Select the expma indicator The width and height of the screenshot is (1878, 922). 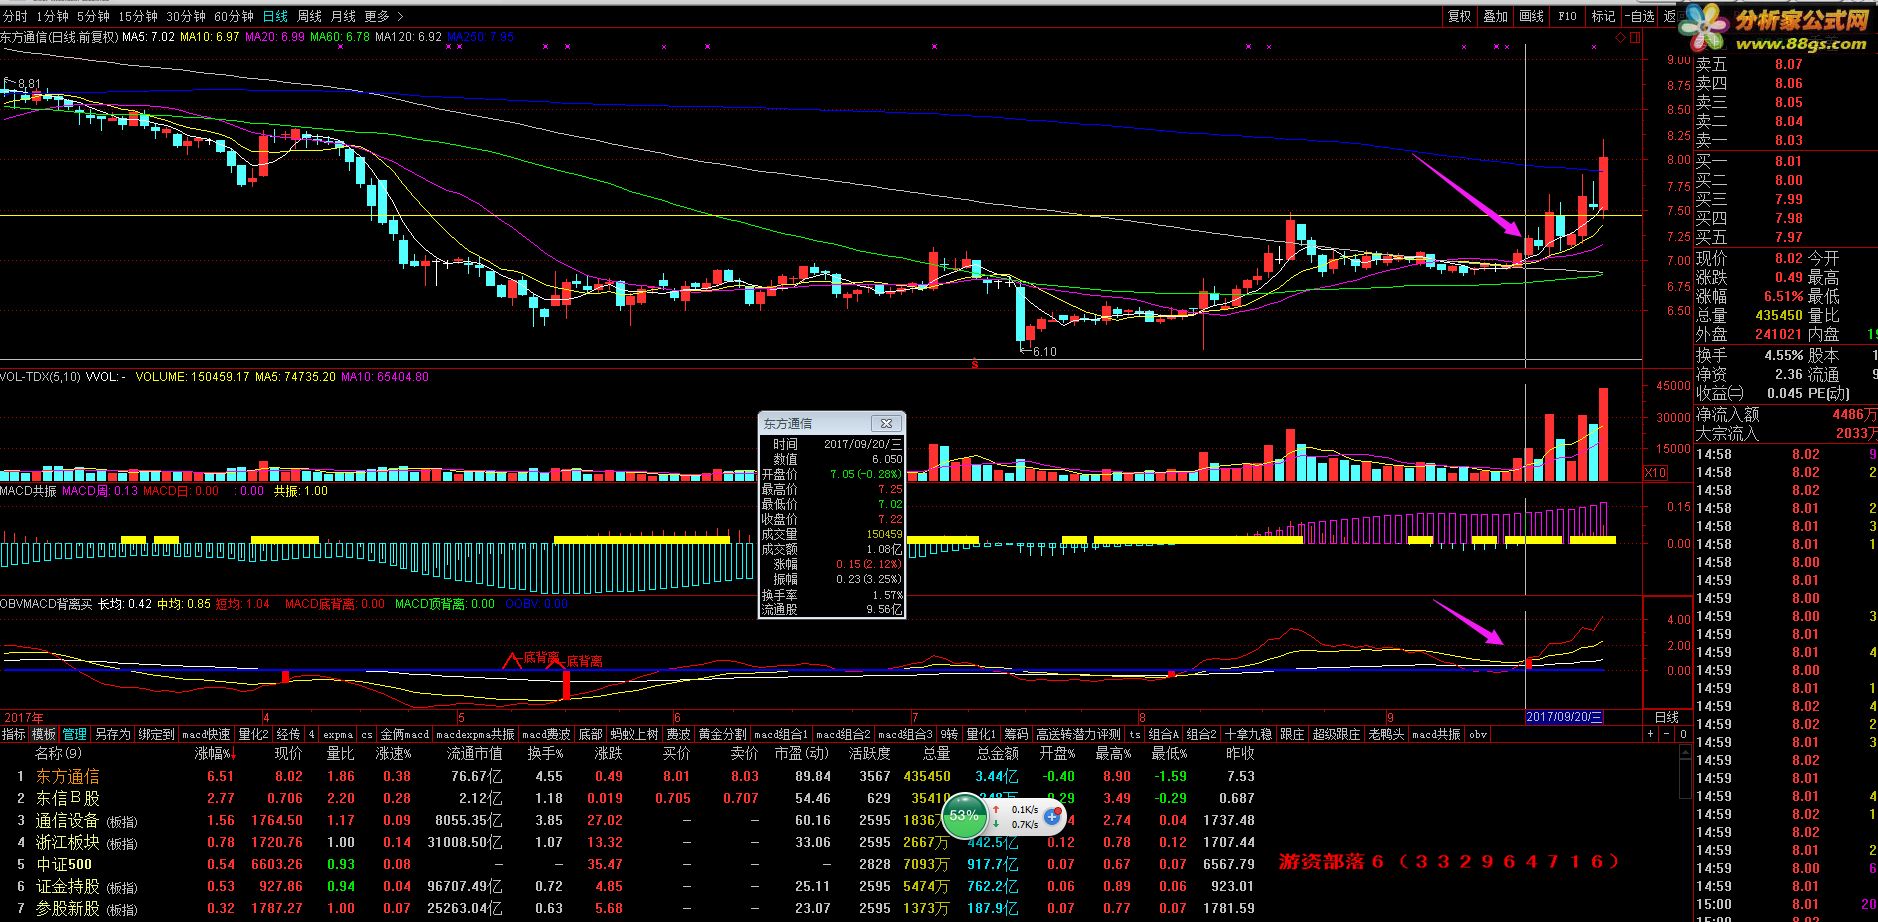pyautogui.click(x=338, y=734)
